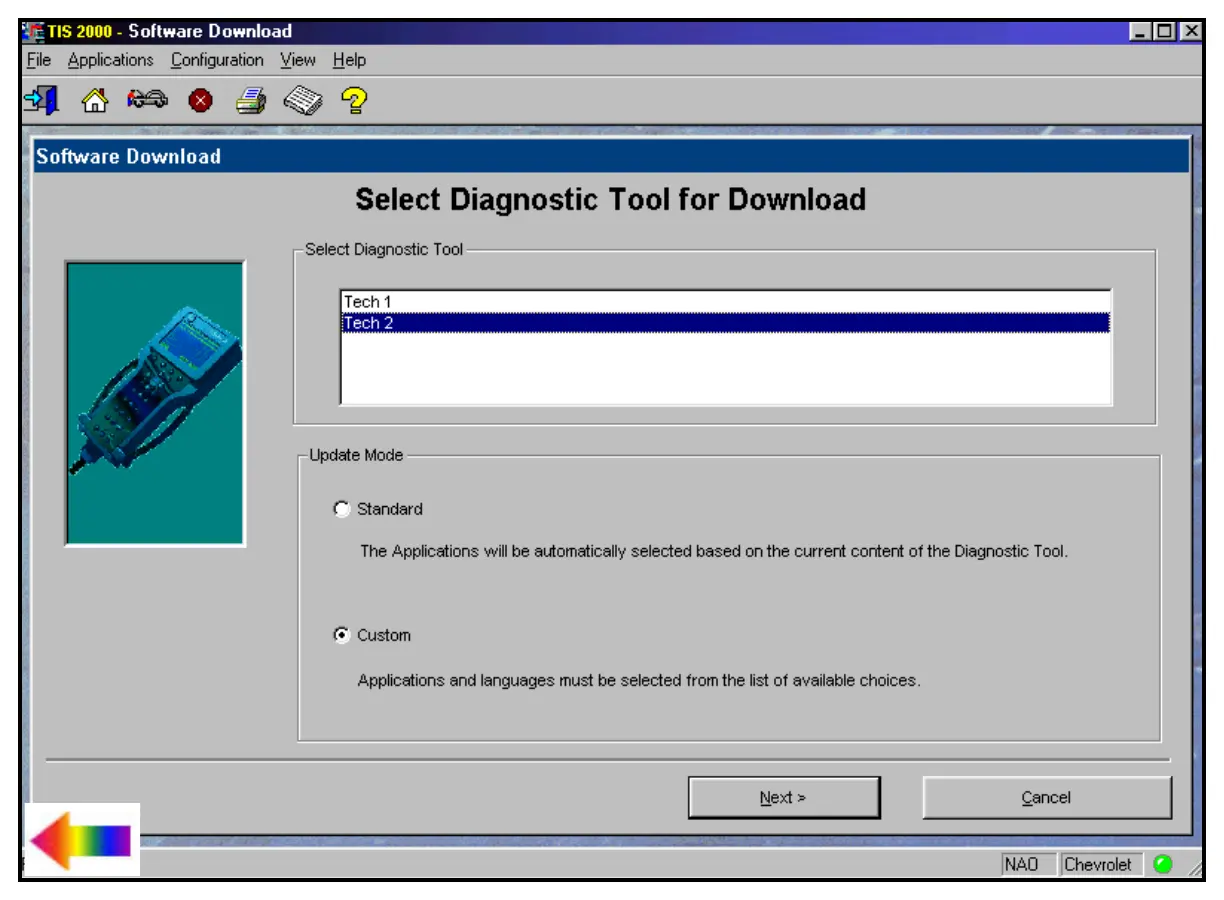Click the yellow question mark help icon
The height and width of the screenshot is (900, 1224).
[x=354, y=100]
